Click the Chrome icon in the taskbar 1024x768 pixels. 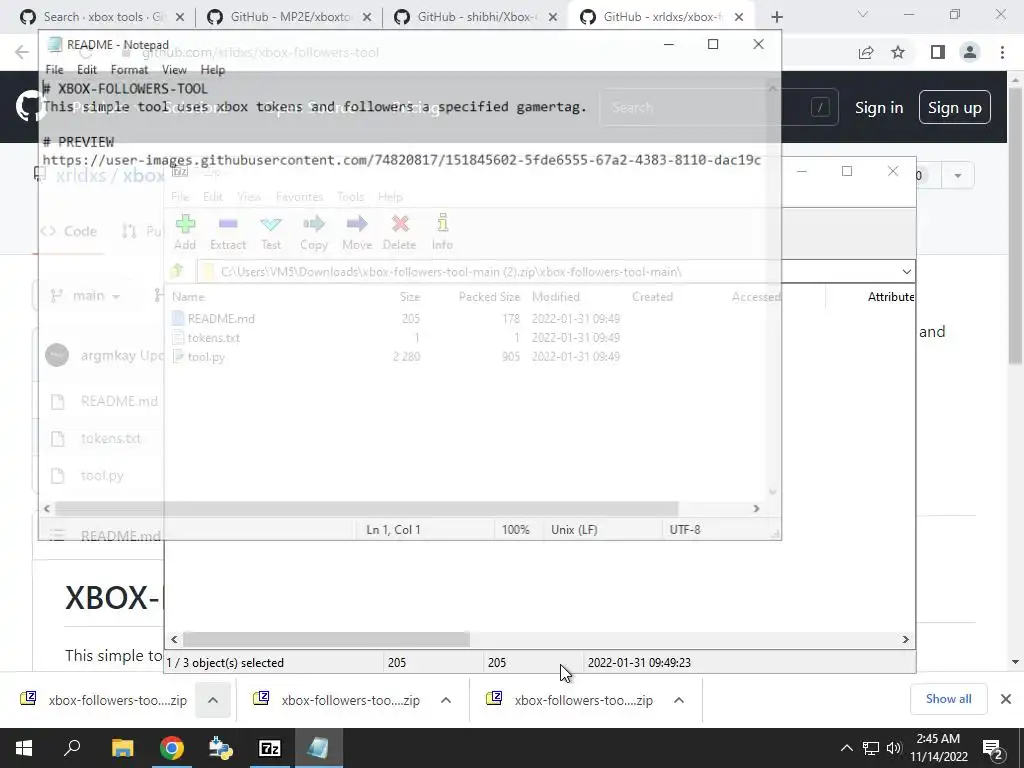click(x=172, y=748)
